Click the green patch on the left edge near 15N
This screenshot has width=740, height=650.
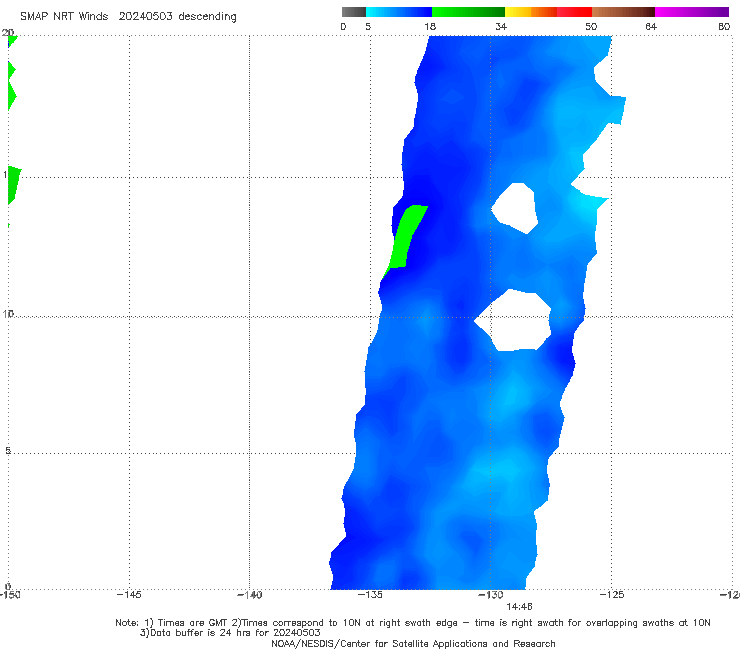click(13, 184)
